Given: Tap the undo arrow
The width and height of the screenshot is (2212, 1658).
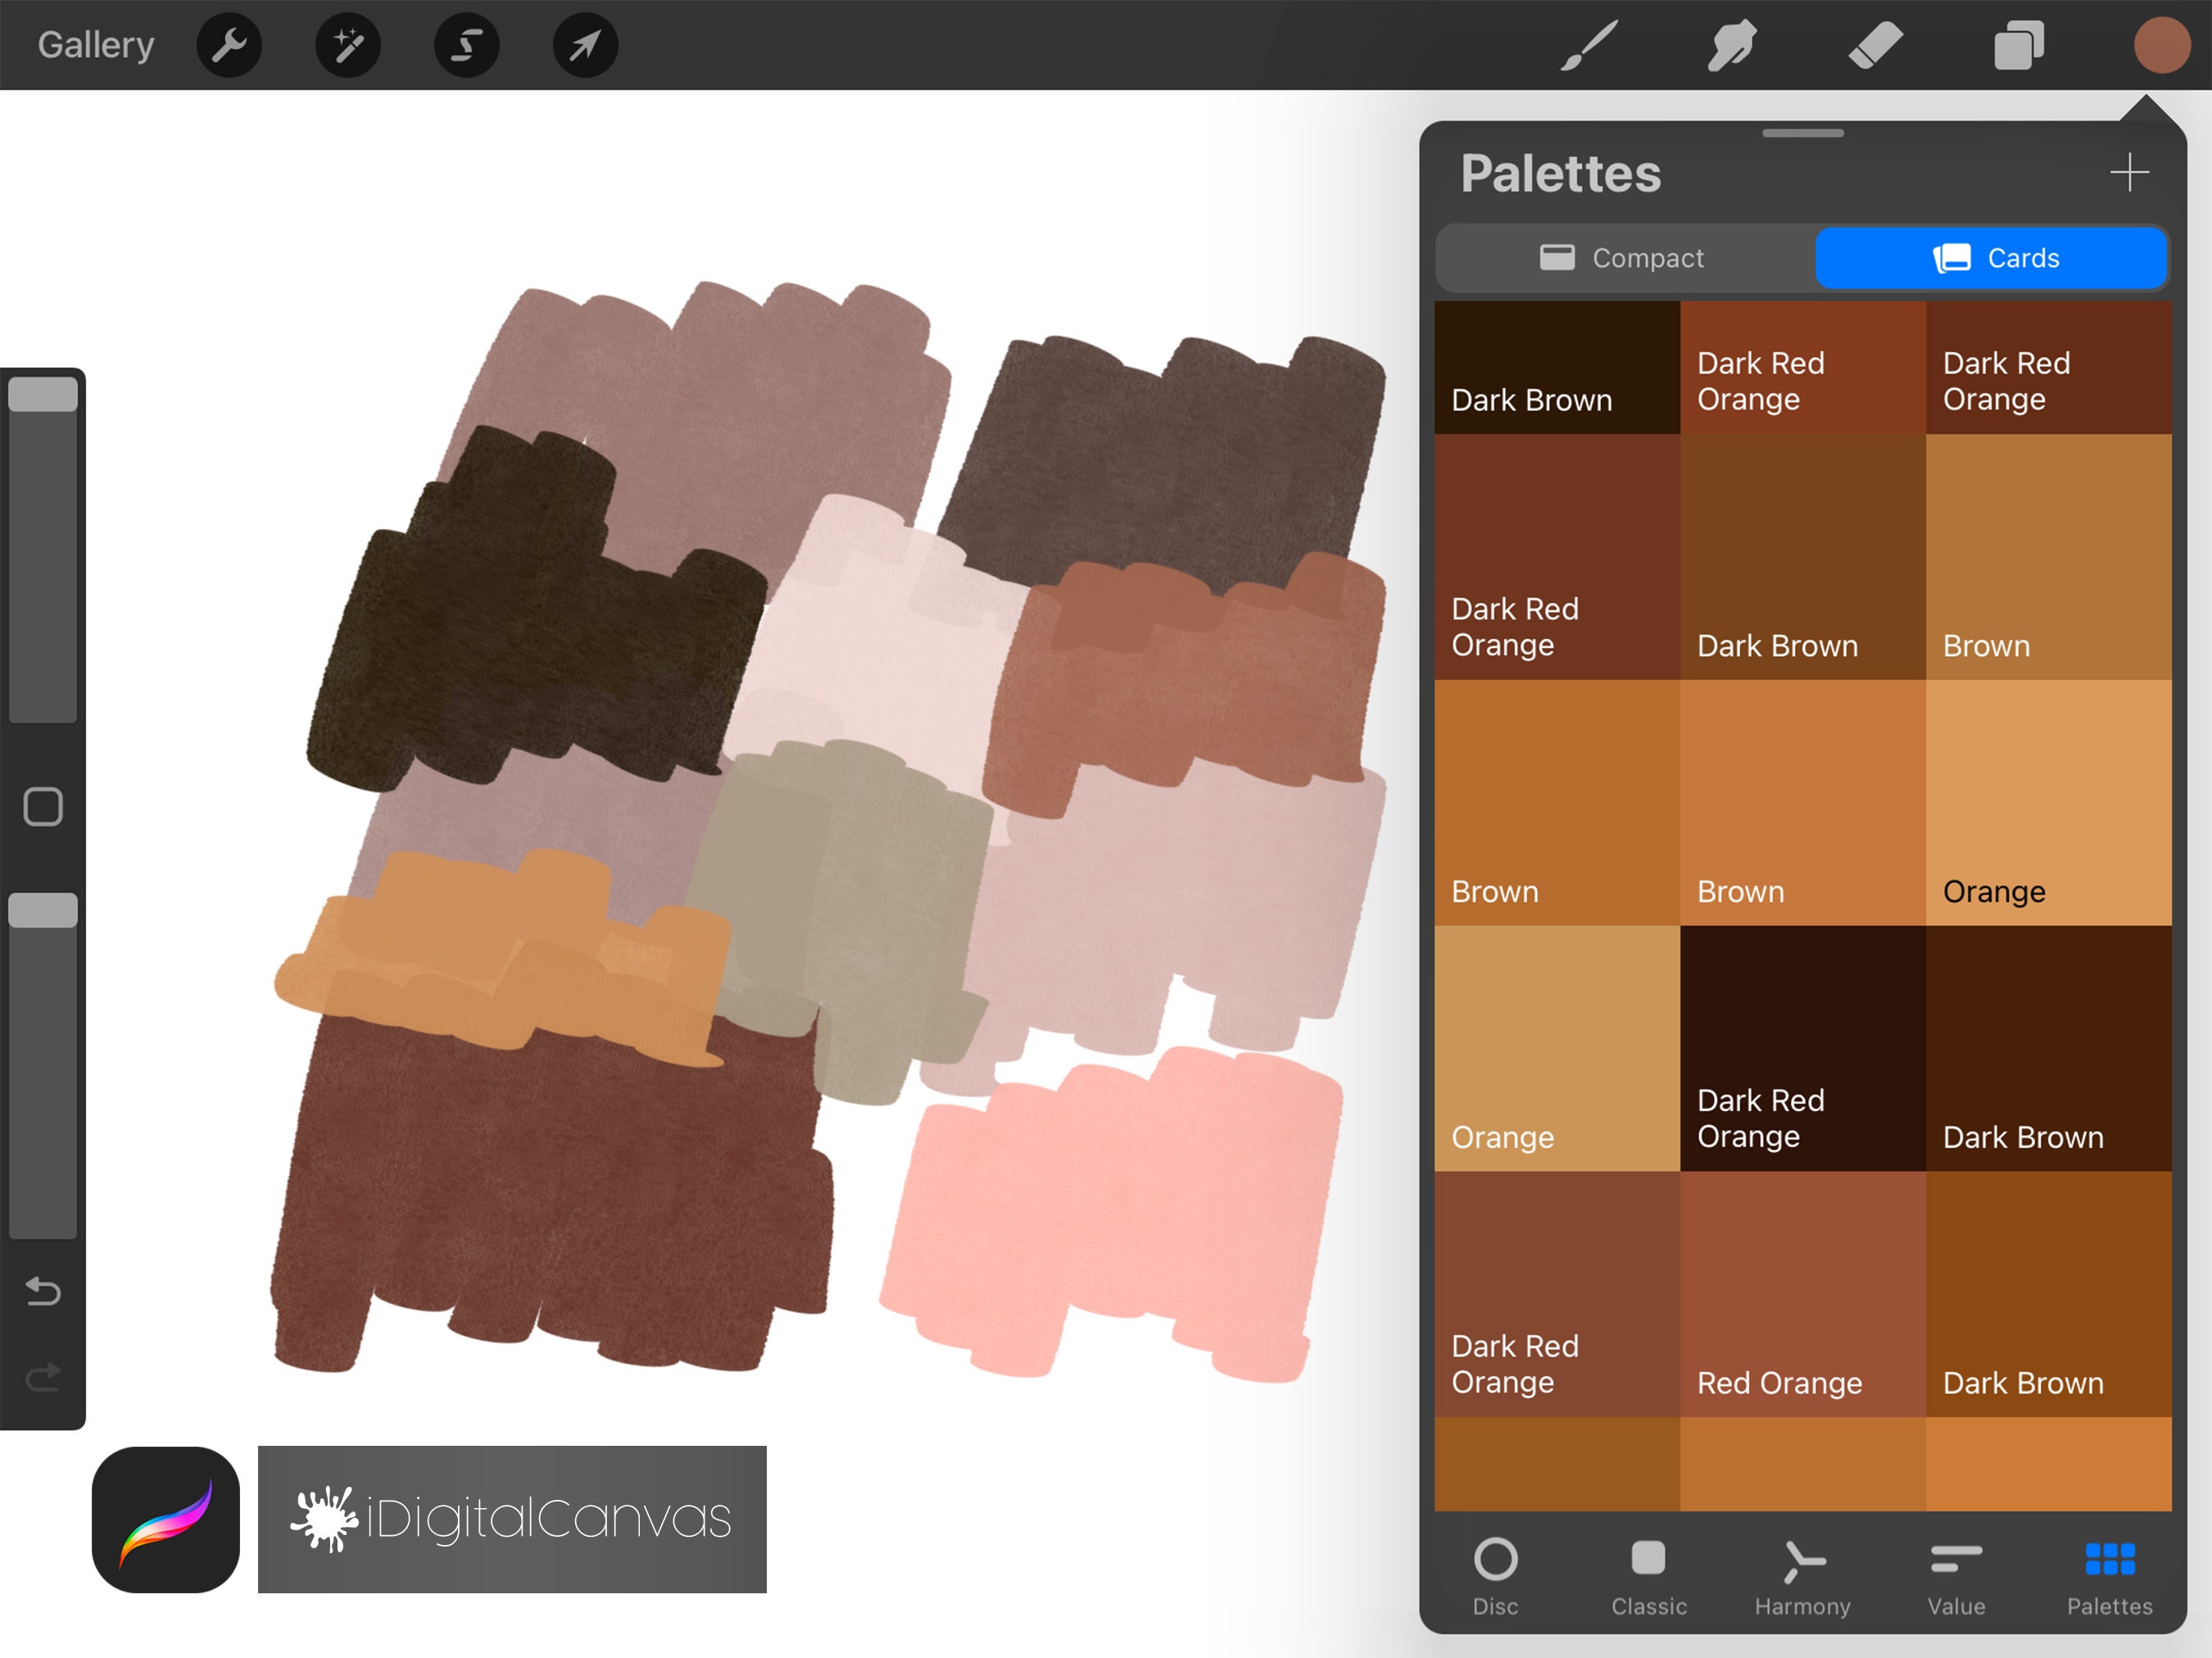Looking at the screenshot, I should point(42,1292).
